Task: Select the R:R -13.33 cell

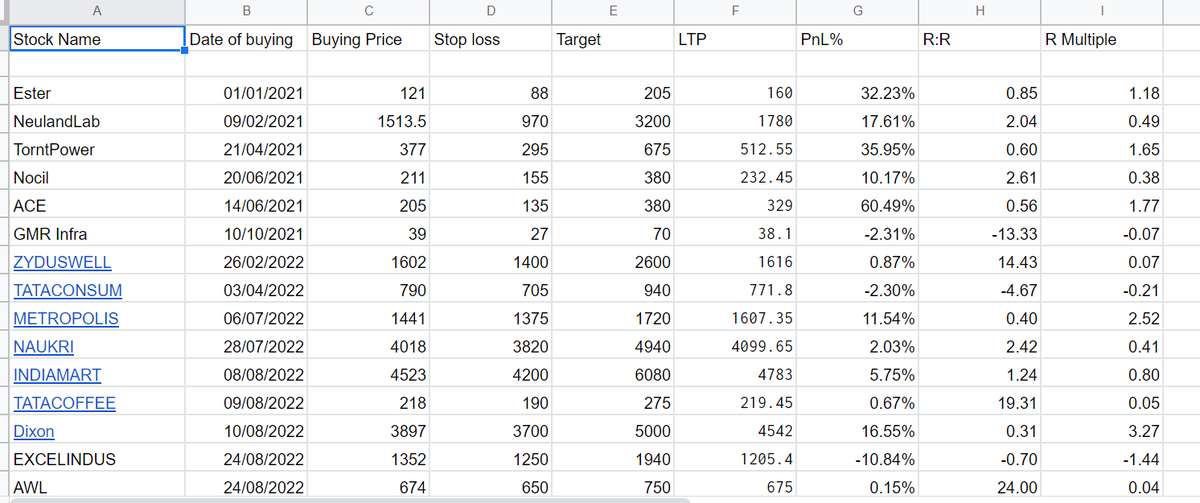Action: [980, 234]
